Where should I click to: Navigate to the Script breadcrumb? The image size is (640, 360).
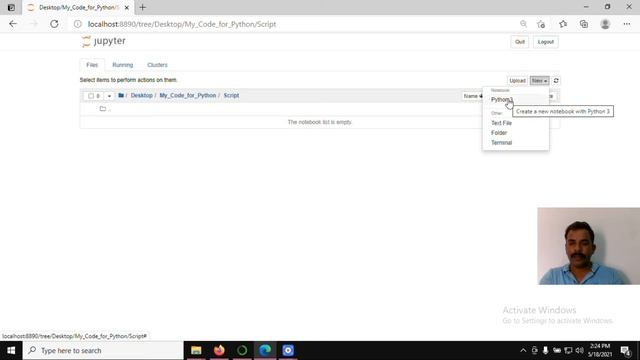pyautogui.click(x=231, y=96)
